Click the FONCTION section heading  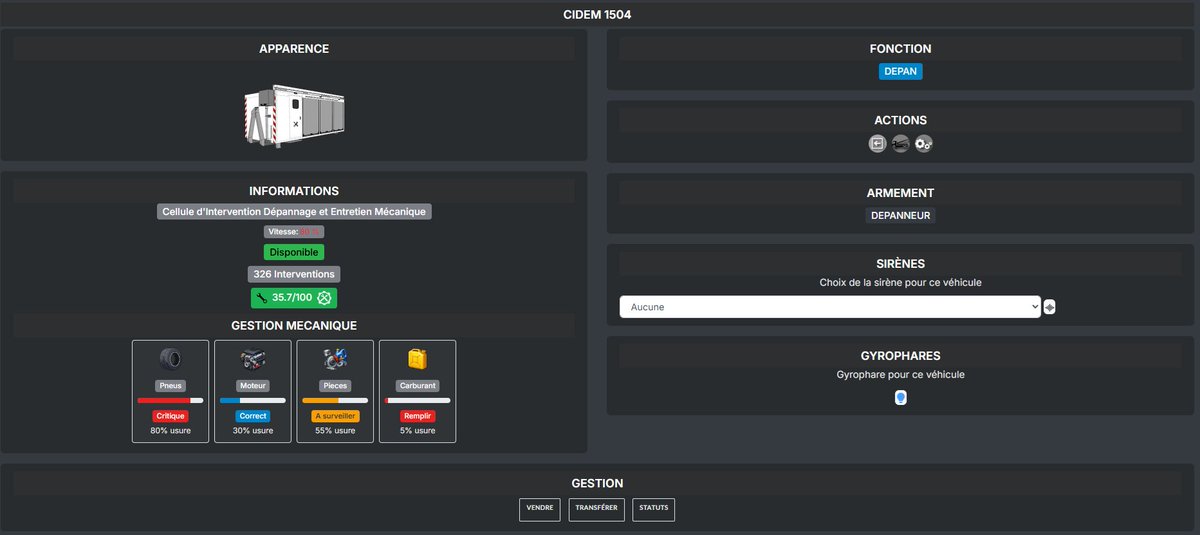[900, 49]
